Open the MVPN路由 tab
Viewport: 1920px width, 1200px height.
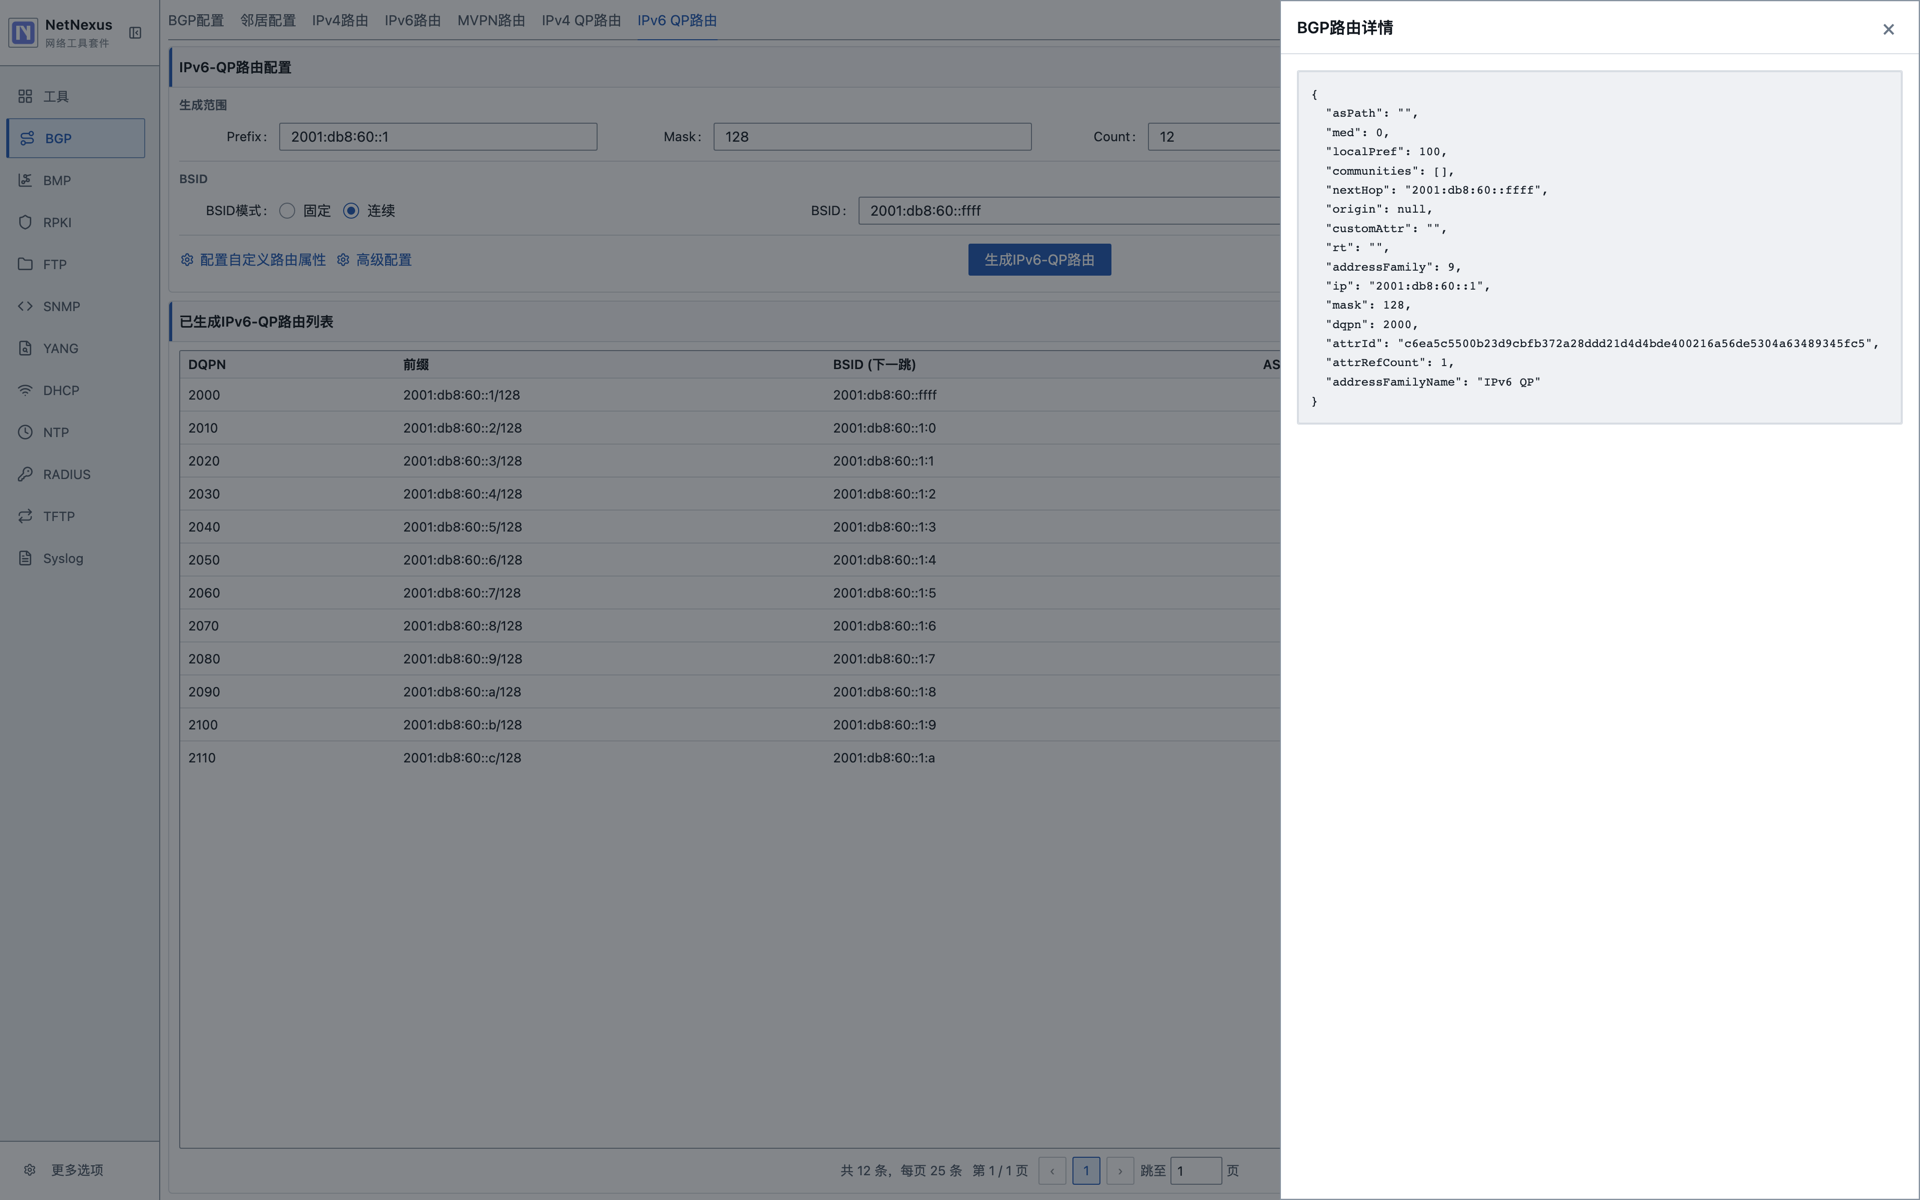coord(491,20)
